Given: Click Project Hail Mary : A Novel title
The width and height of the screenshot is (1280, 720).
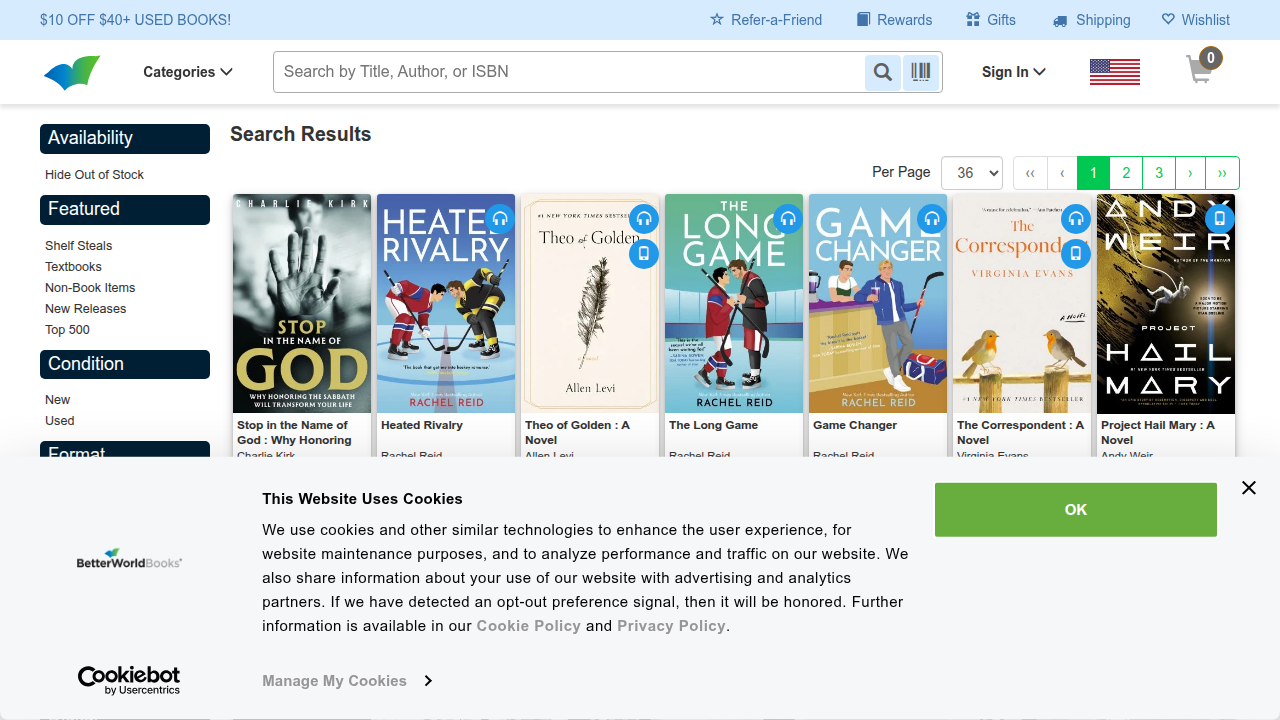Looking at the screenshot, I should point(1158,432).
